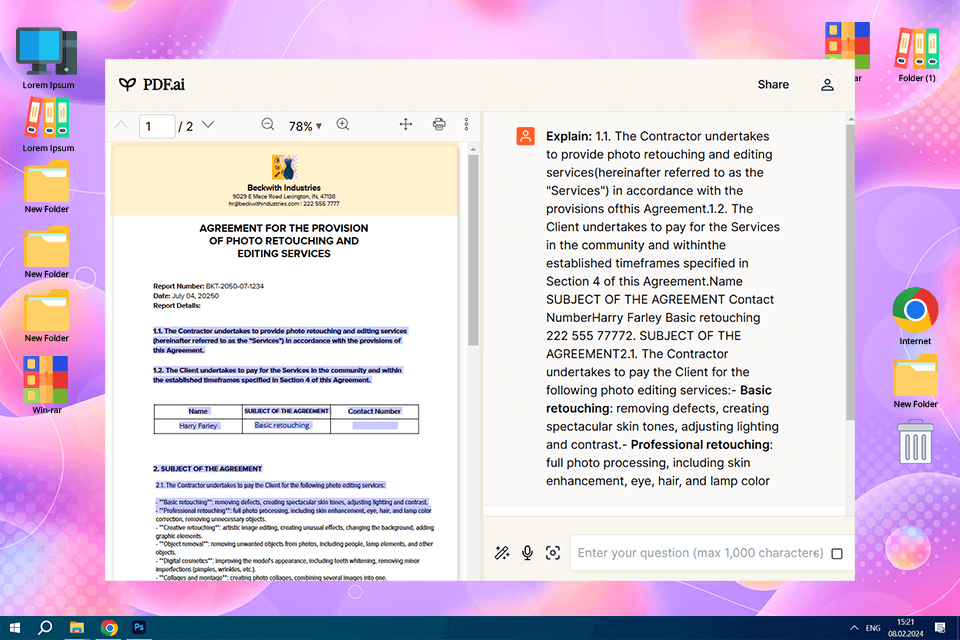The height and width of the screenshot is (640, 960).
Task: Click the Beckwith Industries logo in the PDF
Action: point(284,167)
